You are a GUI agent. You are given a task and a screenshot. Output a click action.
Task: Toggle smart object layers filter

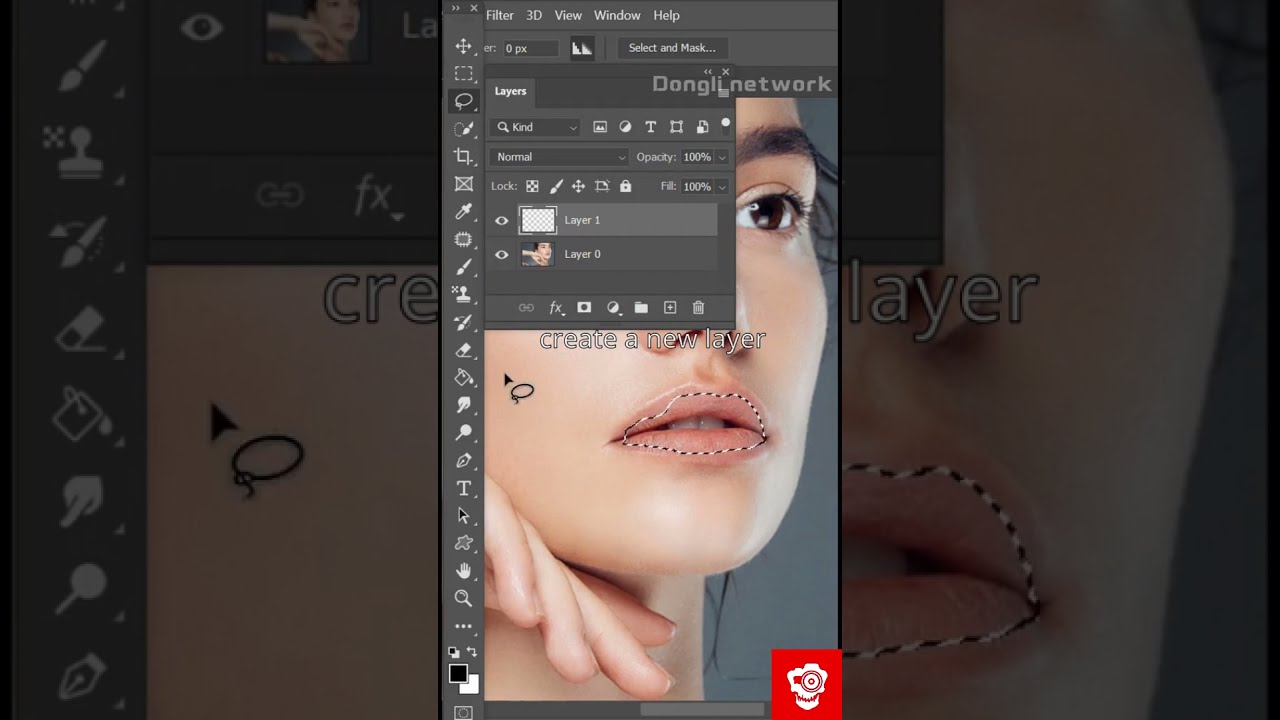(x=702, y=127)
